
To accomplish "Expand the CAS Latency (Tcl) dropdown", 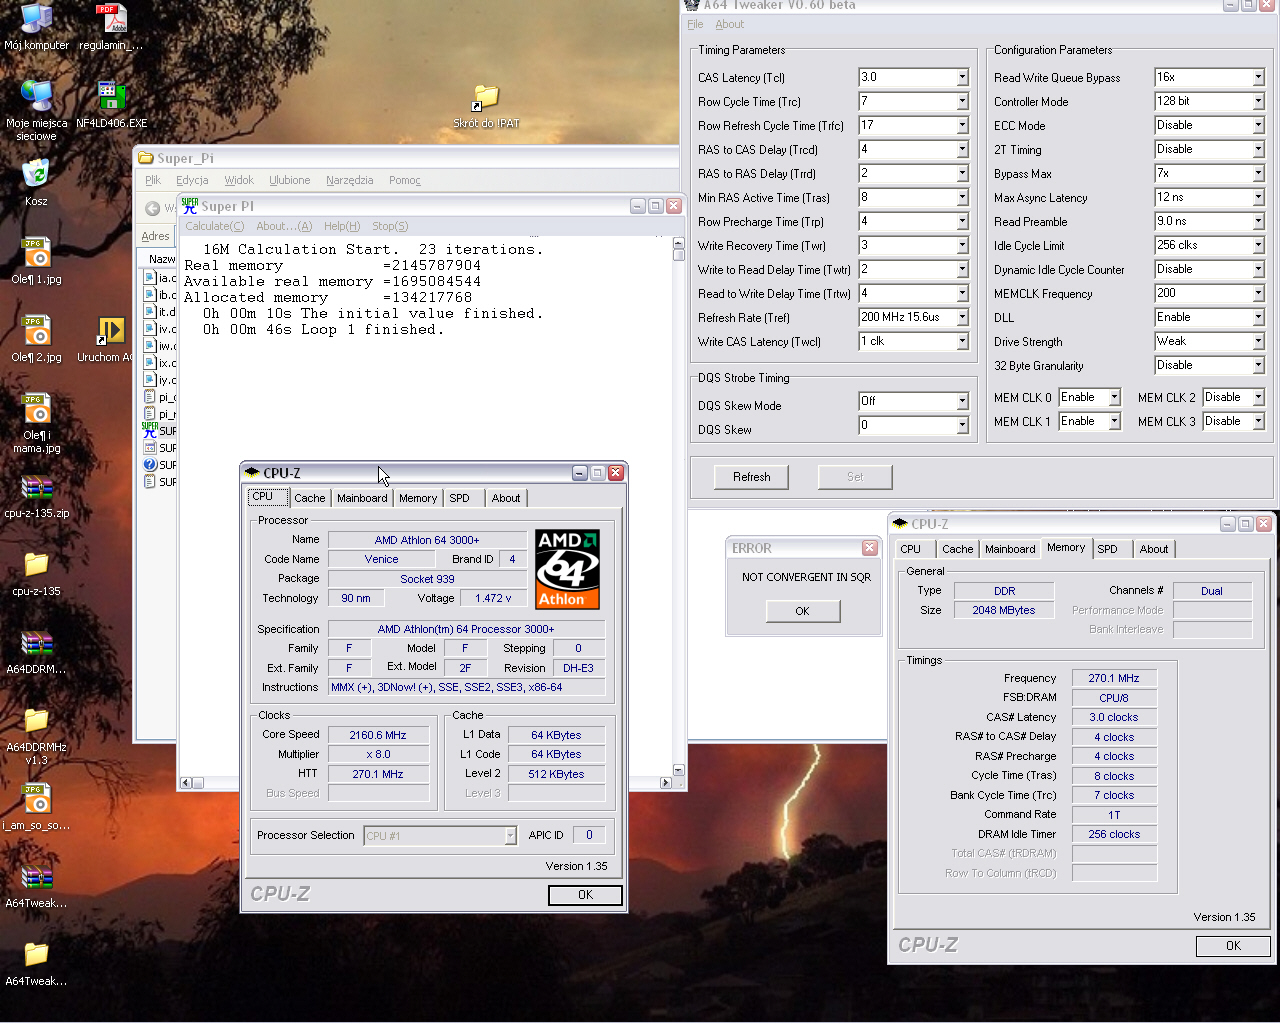I will point(962,77).
